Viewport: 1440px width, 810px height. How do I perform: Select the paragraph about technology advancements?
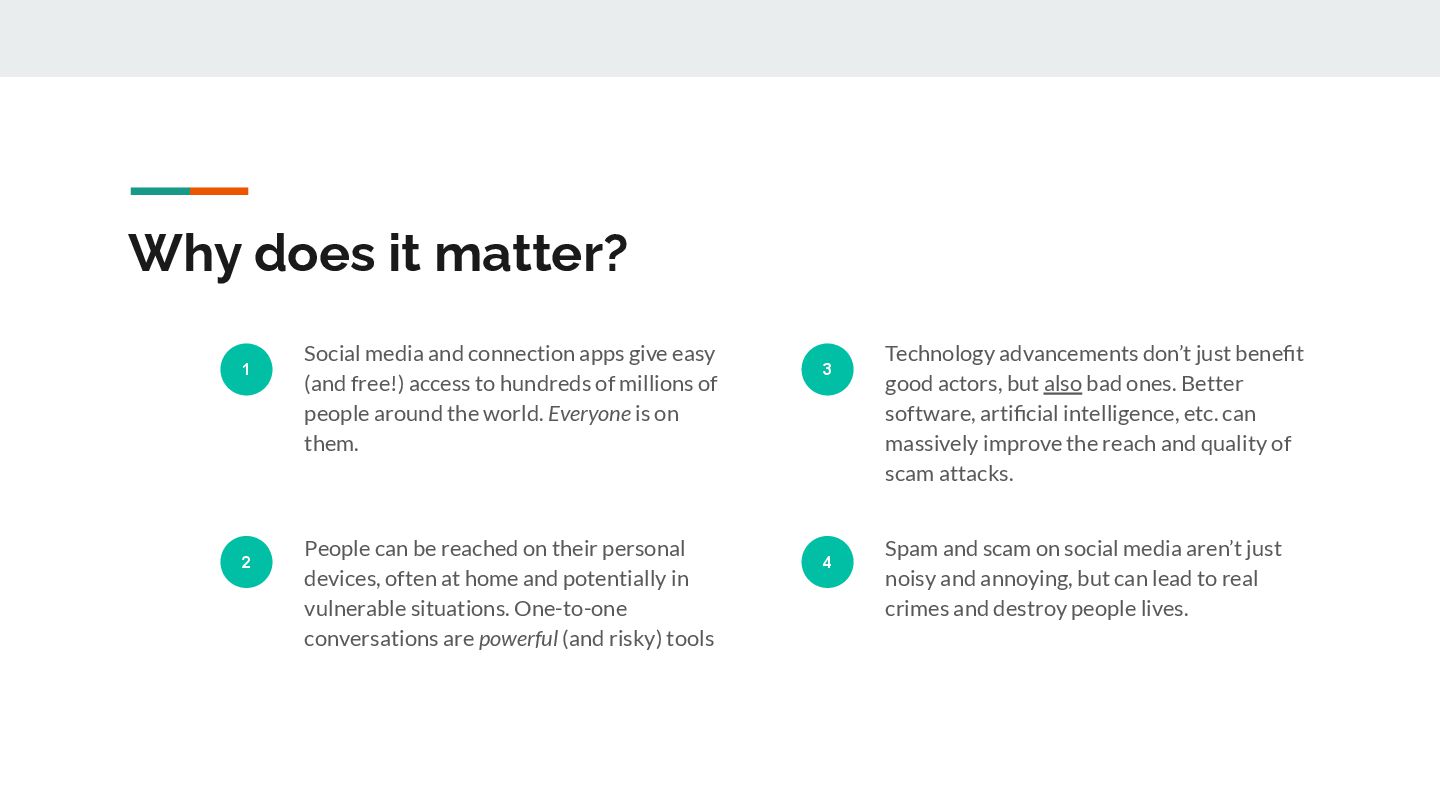[x=1094, y=413]
